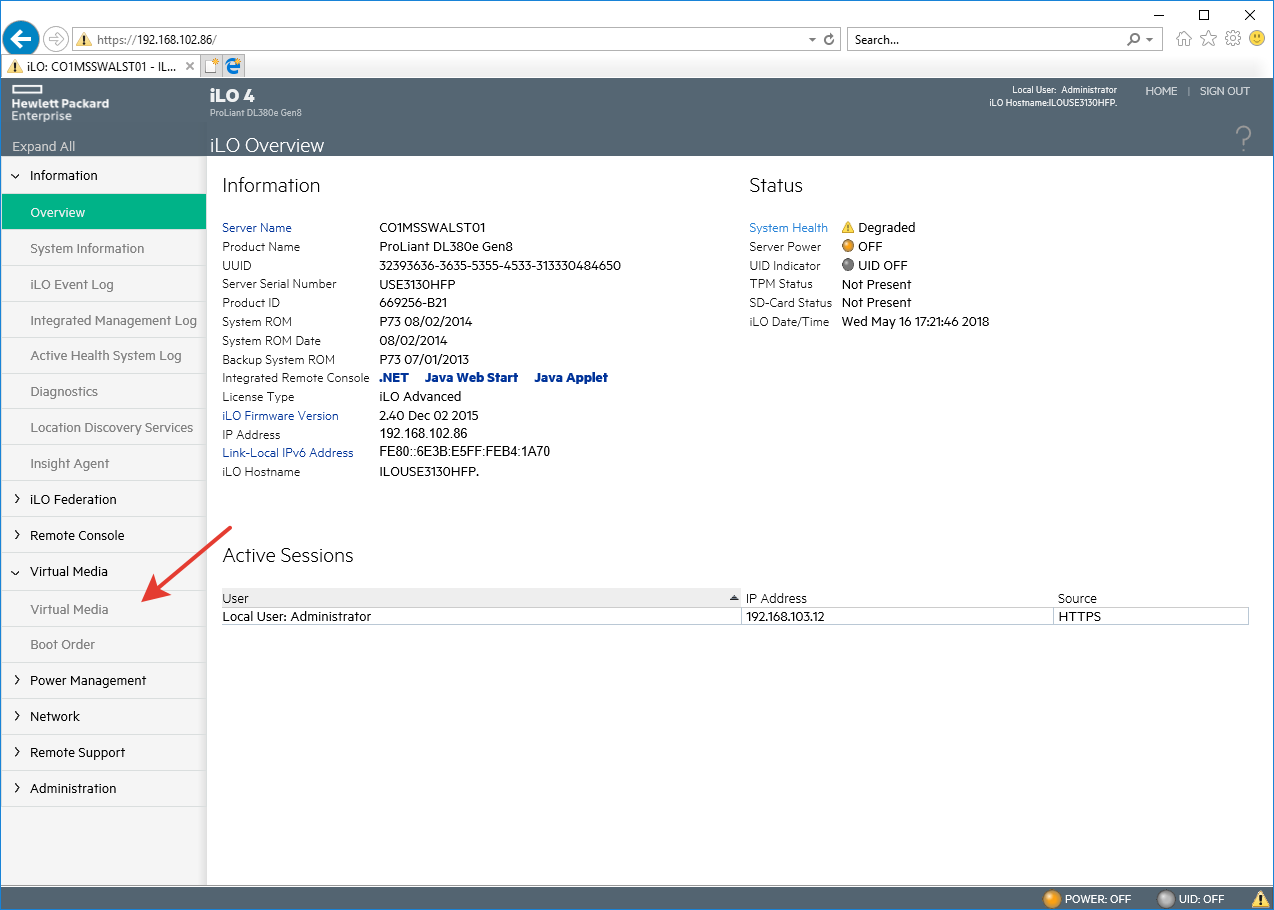This screenshot has height=910, width=1274.
Task: Open Boot Order page
Action: (x=104, y=644)
